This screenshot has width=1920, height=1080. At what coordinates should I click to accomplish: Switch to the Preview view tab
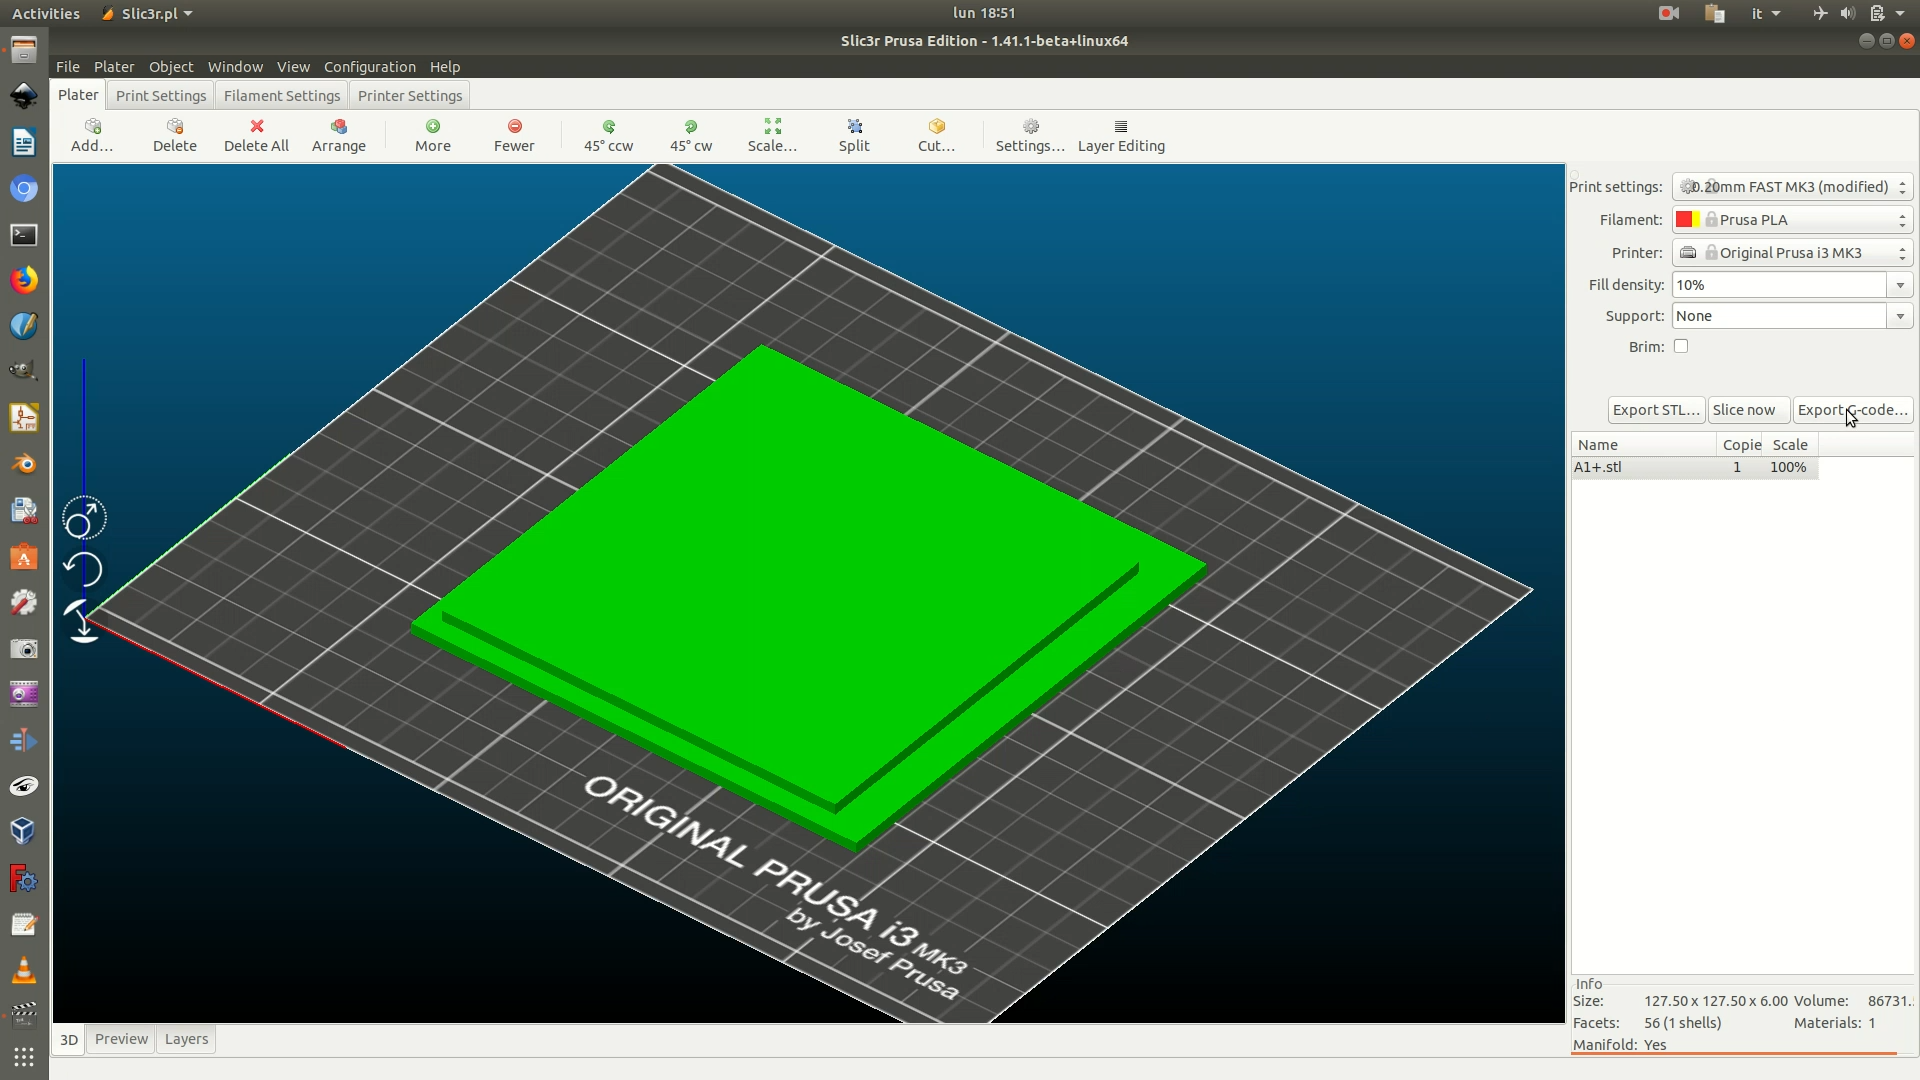coord(121,1039)
